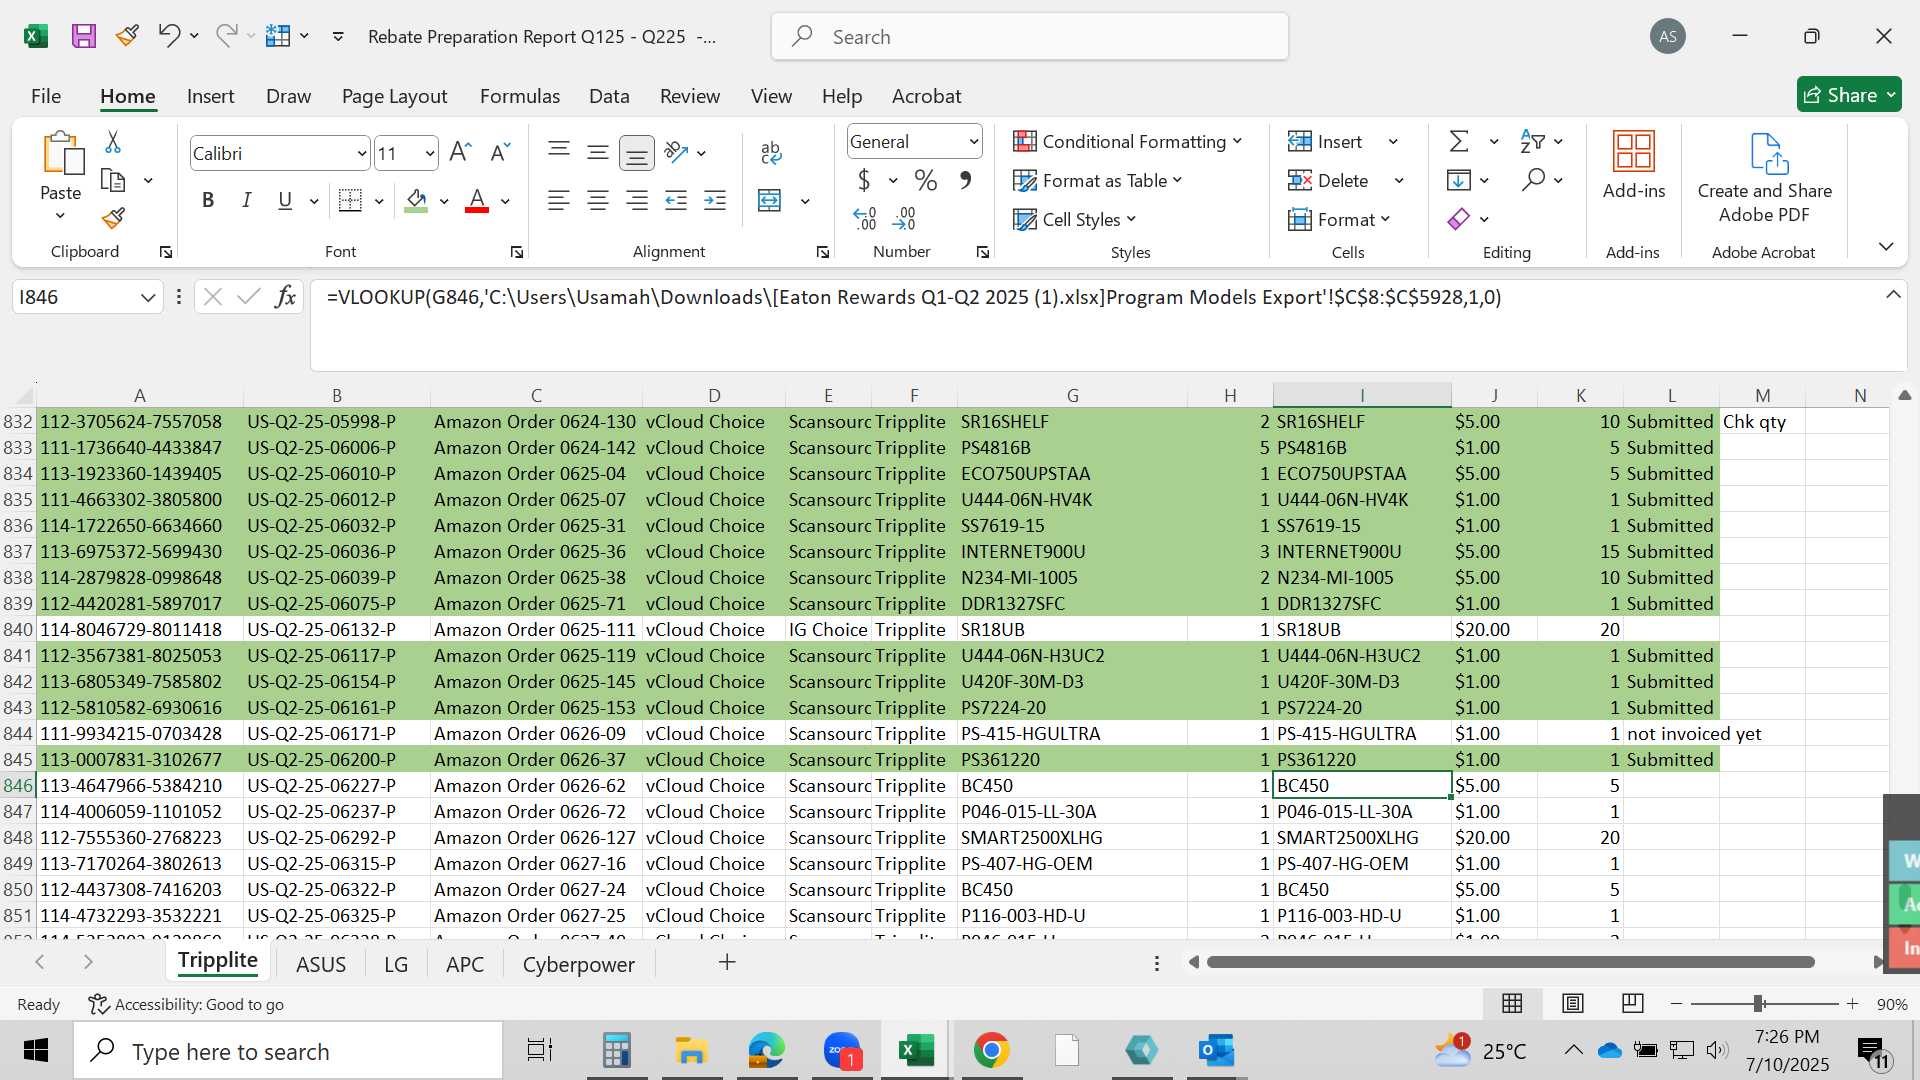Toggle Middle Align for the cell

coord(598,152)
